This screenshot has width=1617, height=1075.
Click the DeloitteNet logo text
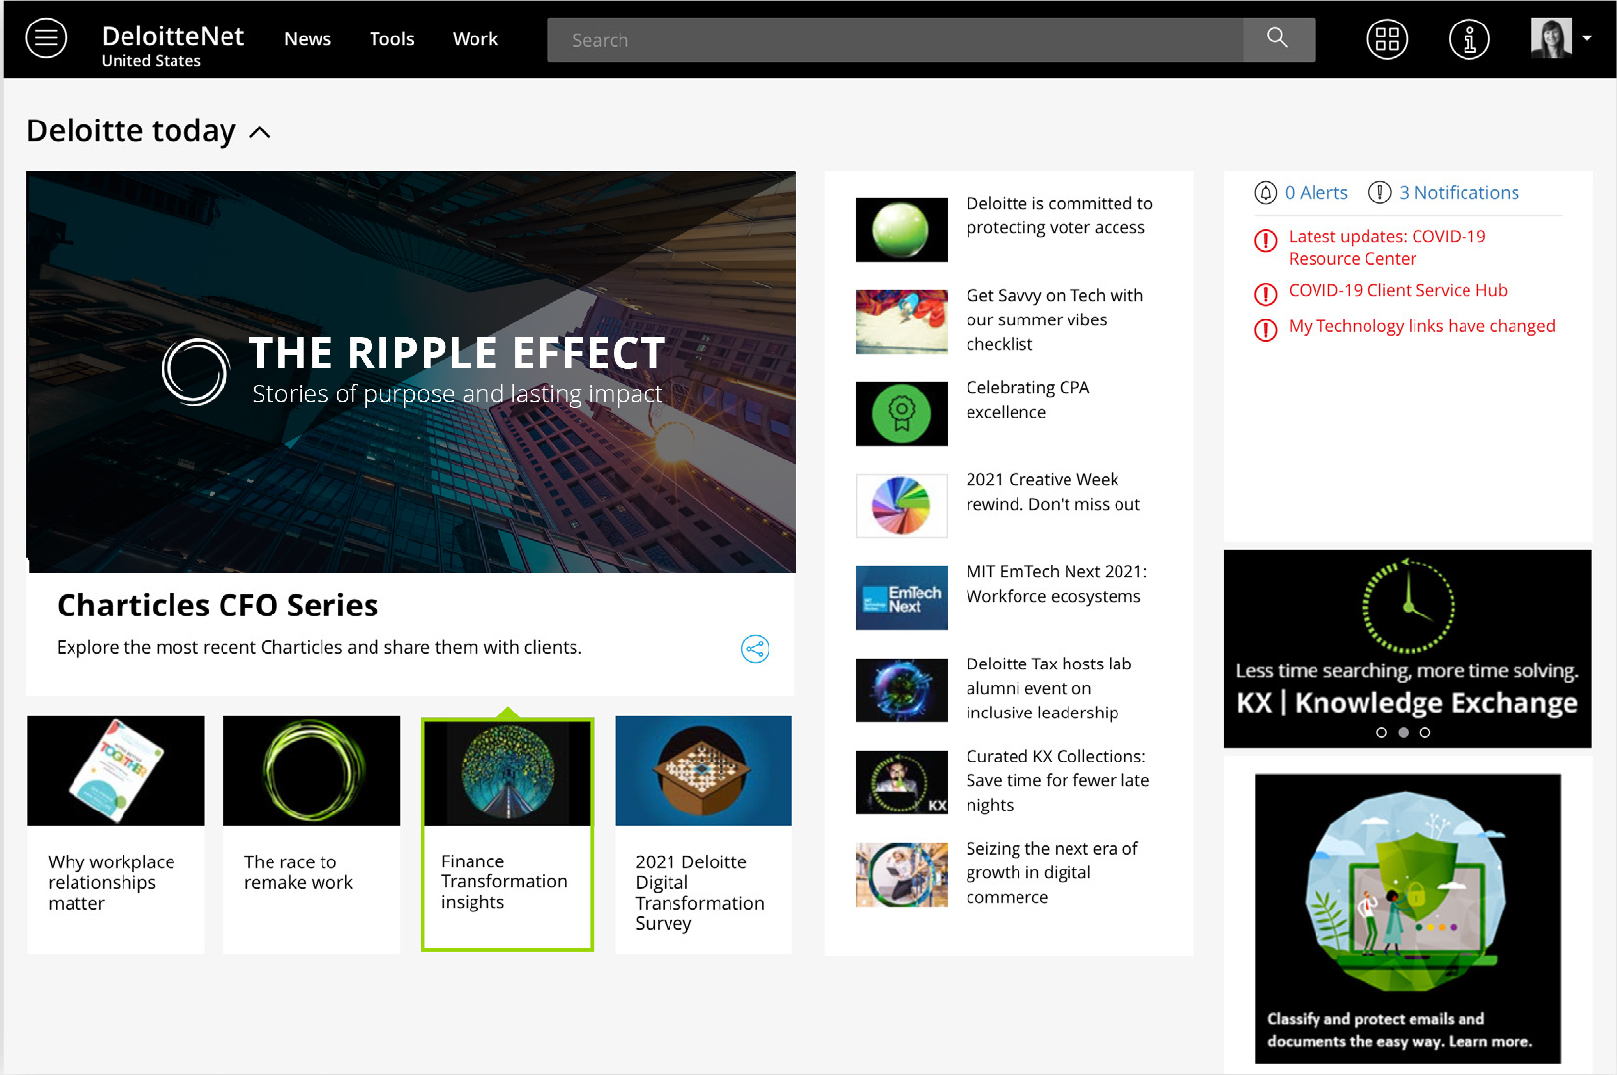173,36
